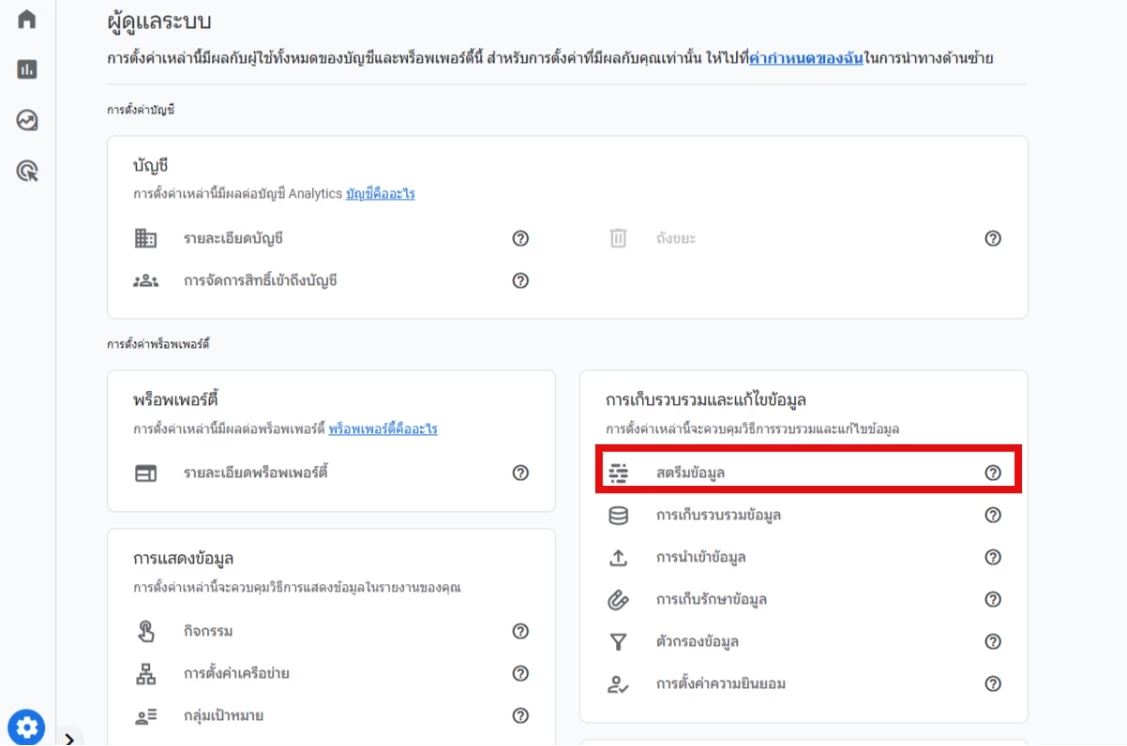The height and width of the screenshot is (746, 1127).
Task: Open กิจกรรม events setting
Action: pyautogui.click(x=208, y=631)
